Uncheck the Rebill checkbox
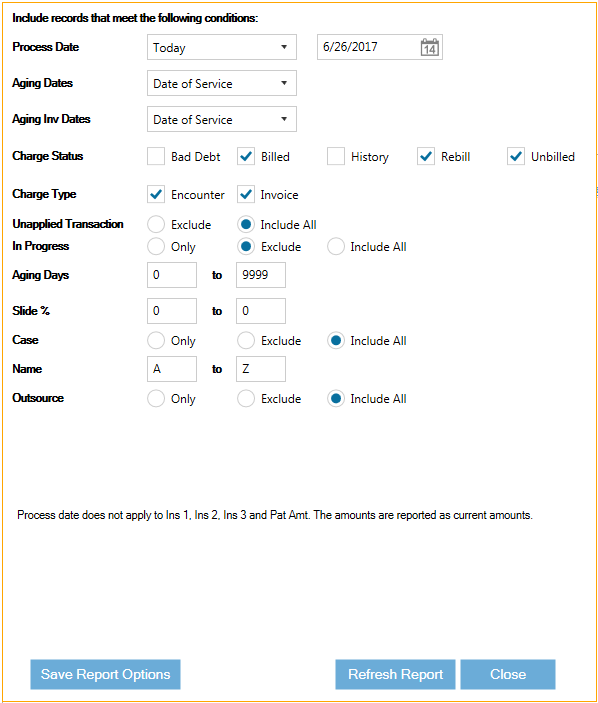 [x=426, y=156]
